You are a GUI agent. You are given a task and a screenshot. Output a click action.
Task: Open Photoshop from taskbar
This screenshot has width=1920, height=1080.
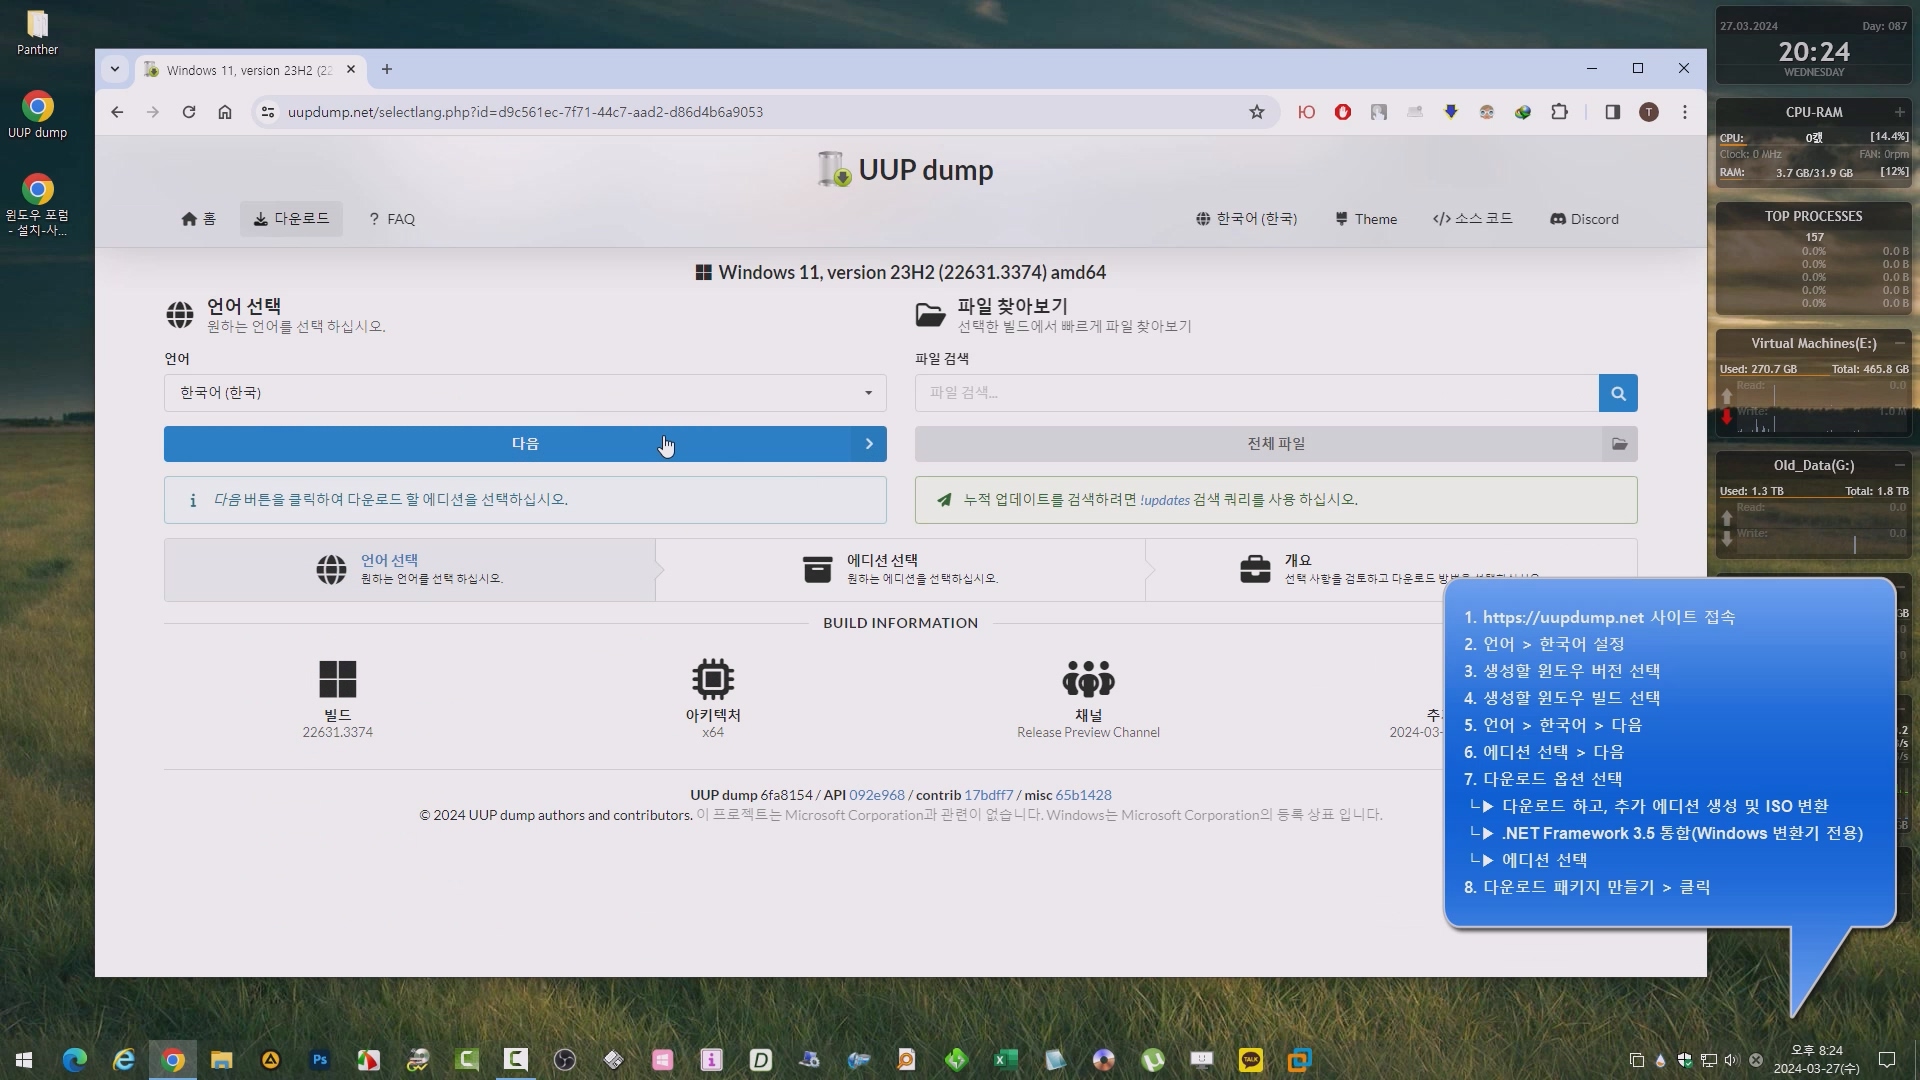click(320, 1060)
